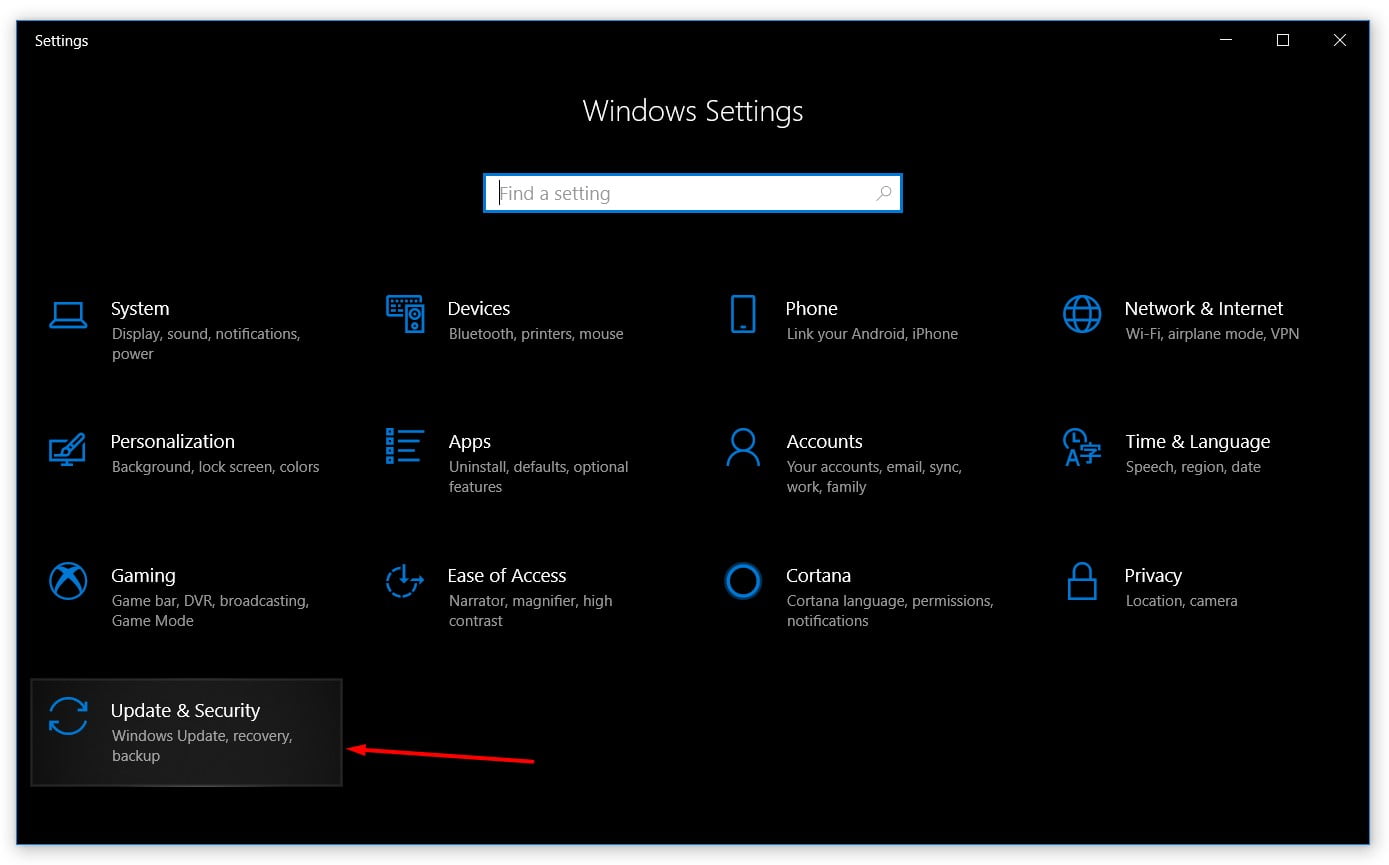Click the Phone icon
1389x865 pixels.
pos(743,314)
